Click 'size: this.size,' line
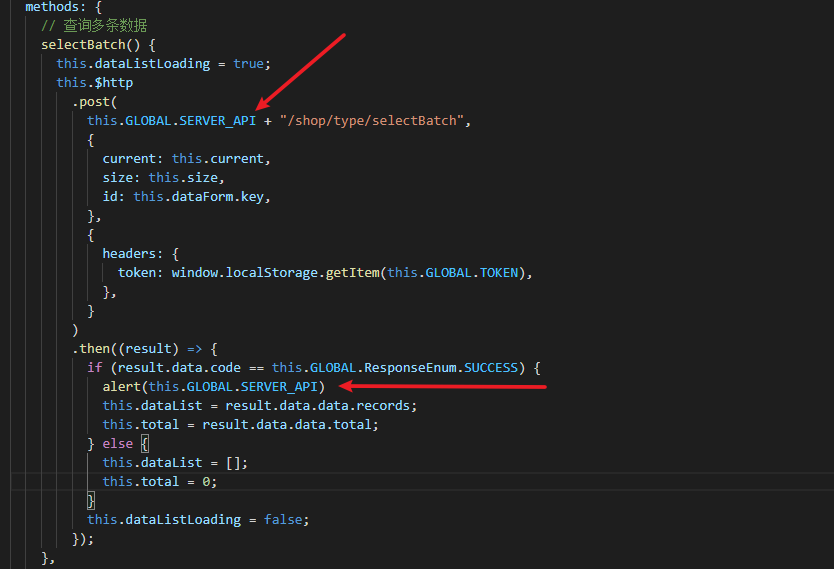 tap(164, 178)
